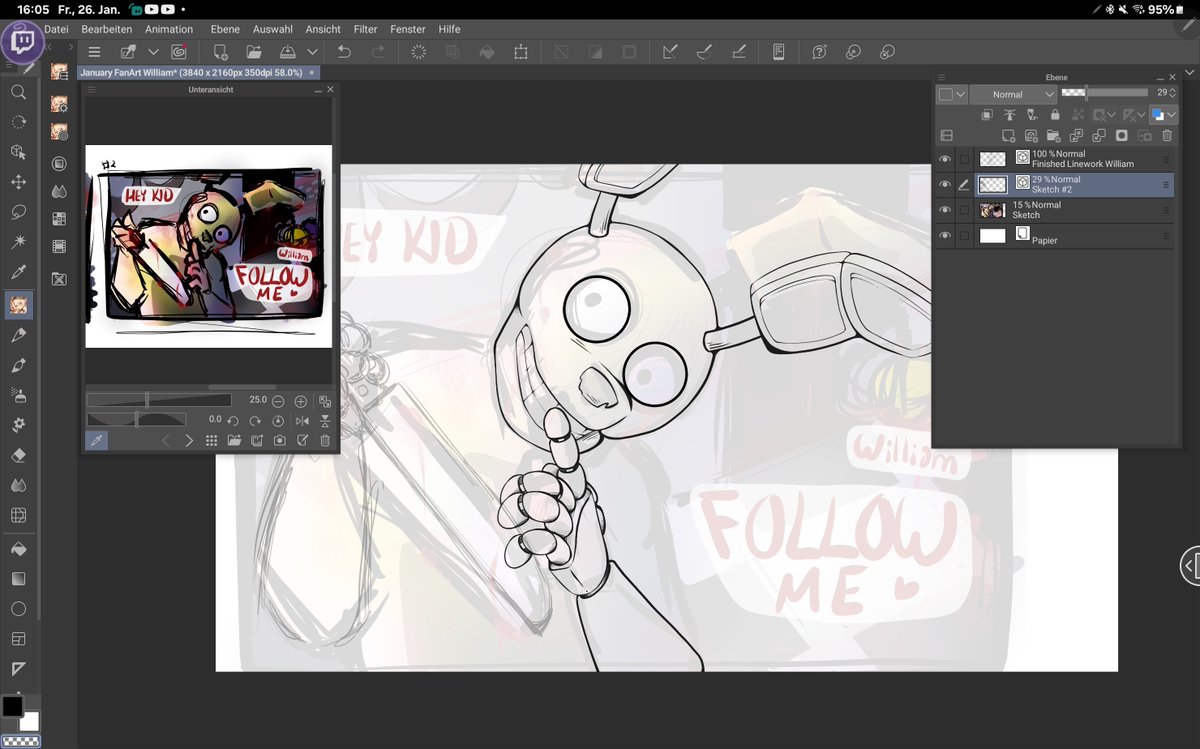This screenshot has width=1200, height=749.
Task: Select the Lasso selection tool
Action: [18, 213]
